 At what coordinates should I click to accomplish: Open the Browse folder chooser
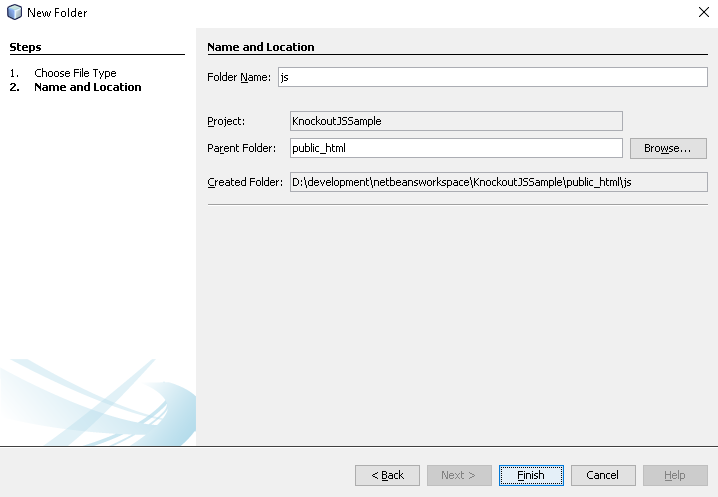(668, 148)
